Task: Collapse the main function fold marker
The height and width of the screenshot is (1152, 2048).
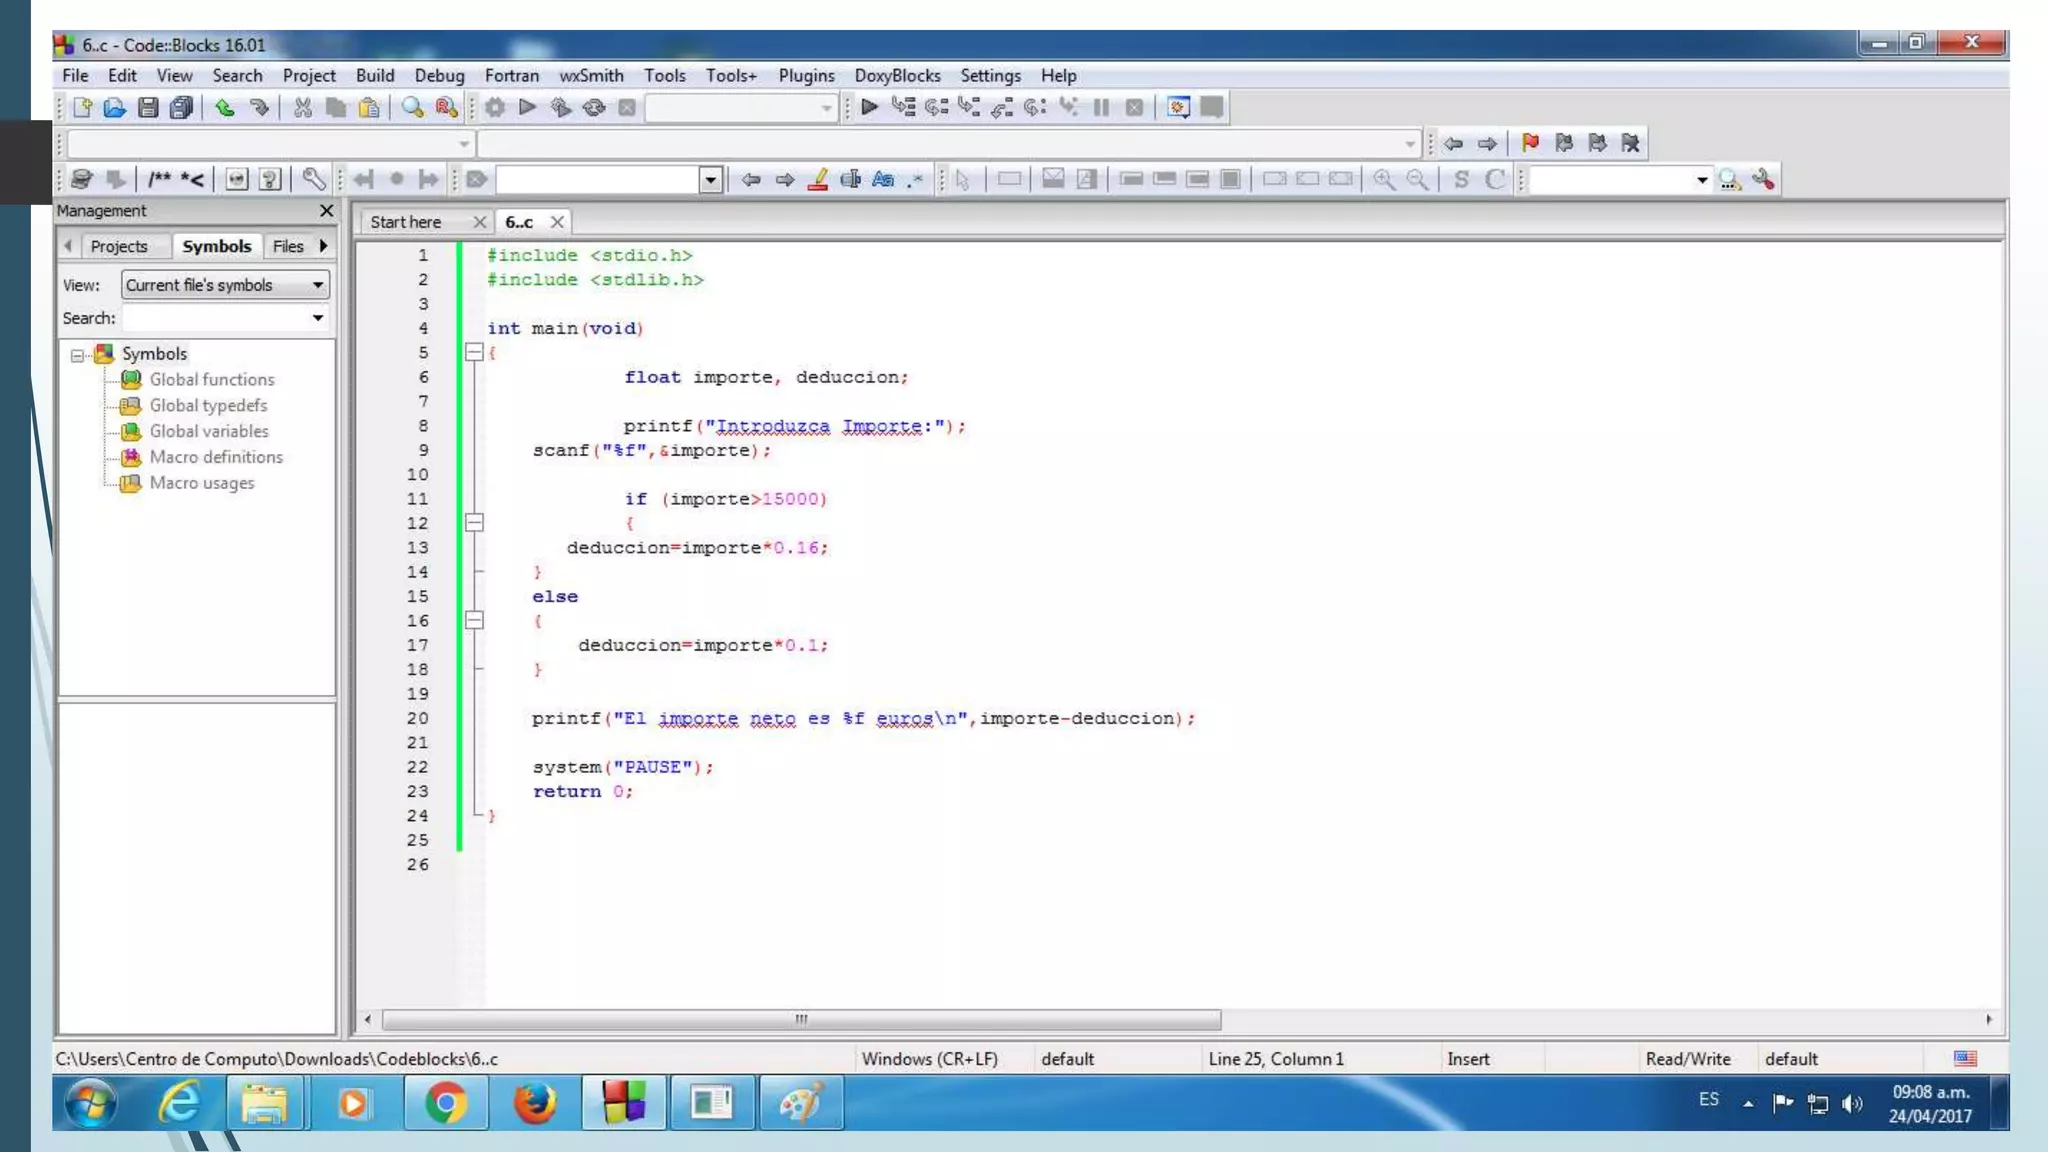Action: coord(474,352)
